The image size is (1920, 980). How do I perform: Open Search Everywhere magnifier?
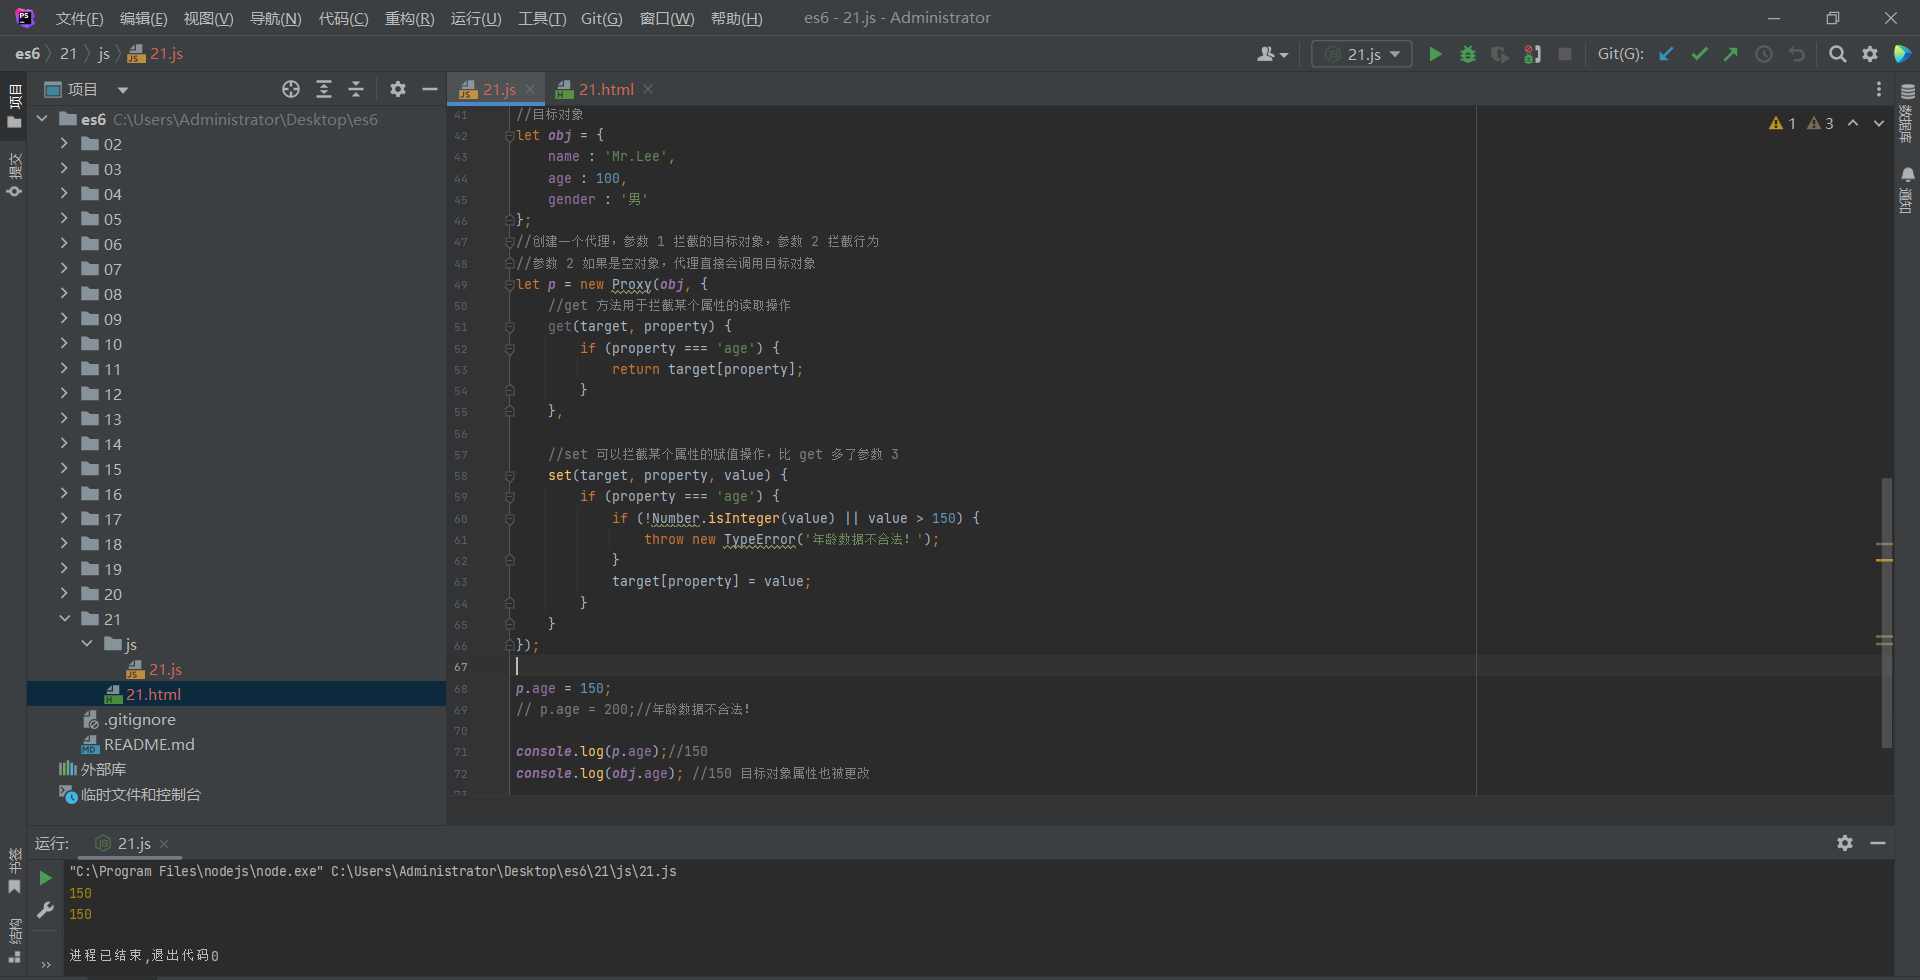(1837, 54)
